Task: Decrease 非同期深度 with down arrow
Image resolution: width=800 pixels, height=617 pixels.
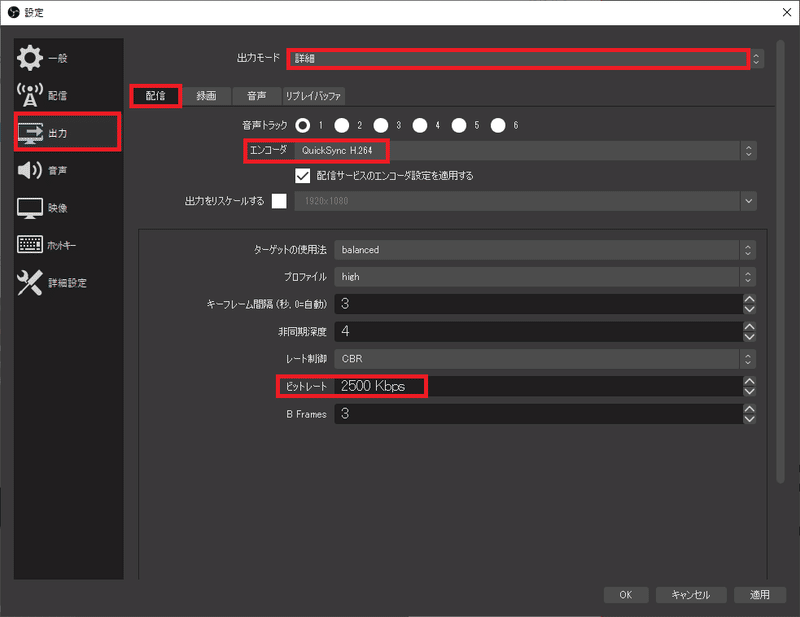Action: click(749, 336)
